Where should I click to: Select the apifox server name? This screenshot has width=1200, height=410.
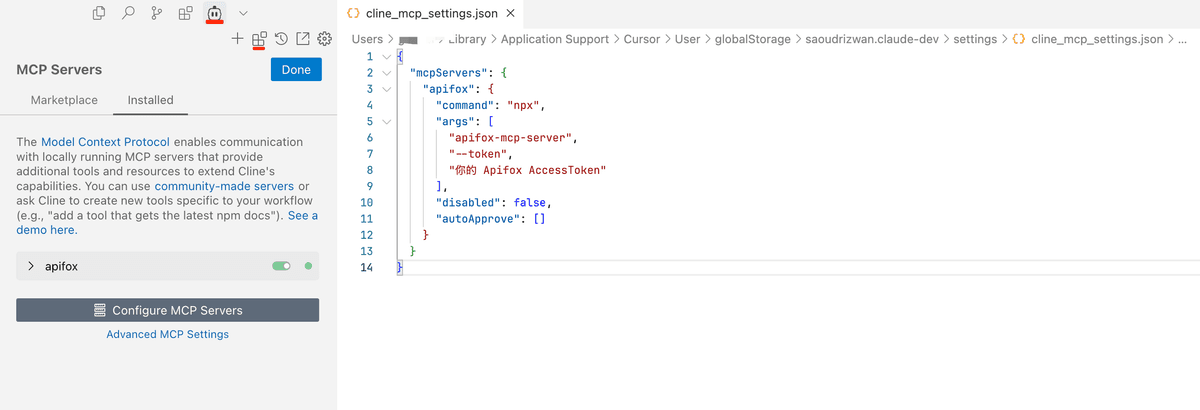[x=62, y=267]
